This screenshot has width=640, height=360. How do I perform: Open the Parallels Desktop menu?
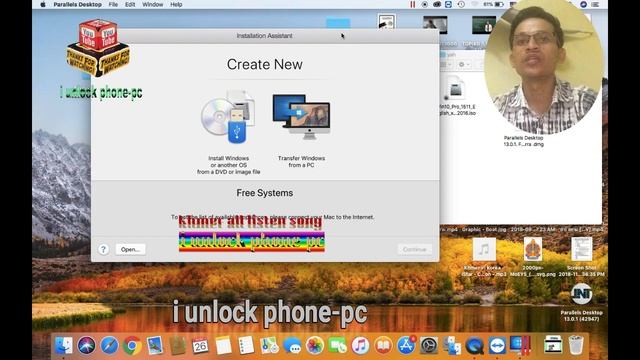pyautogui.click(x=78, y=4)
